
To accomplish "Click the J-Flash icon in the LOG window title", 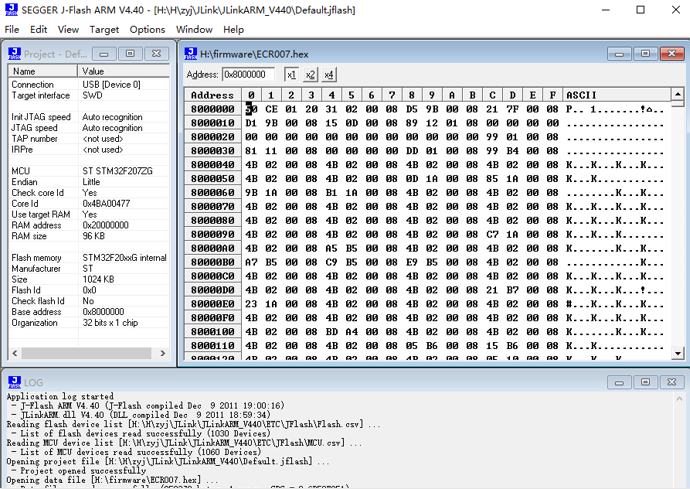I will (14, 382).
